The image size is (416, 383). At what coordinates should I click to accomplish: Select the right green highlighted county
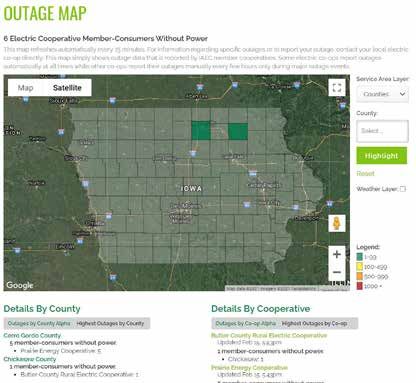coord(238,131)
